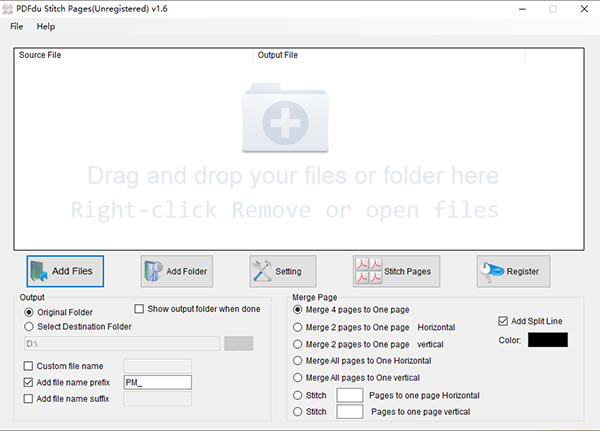The width and height of the screenshot is (600, 431).
Task: Click the browse button beside destination path
Action: pos(238,344)
